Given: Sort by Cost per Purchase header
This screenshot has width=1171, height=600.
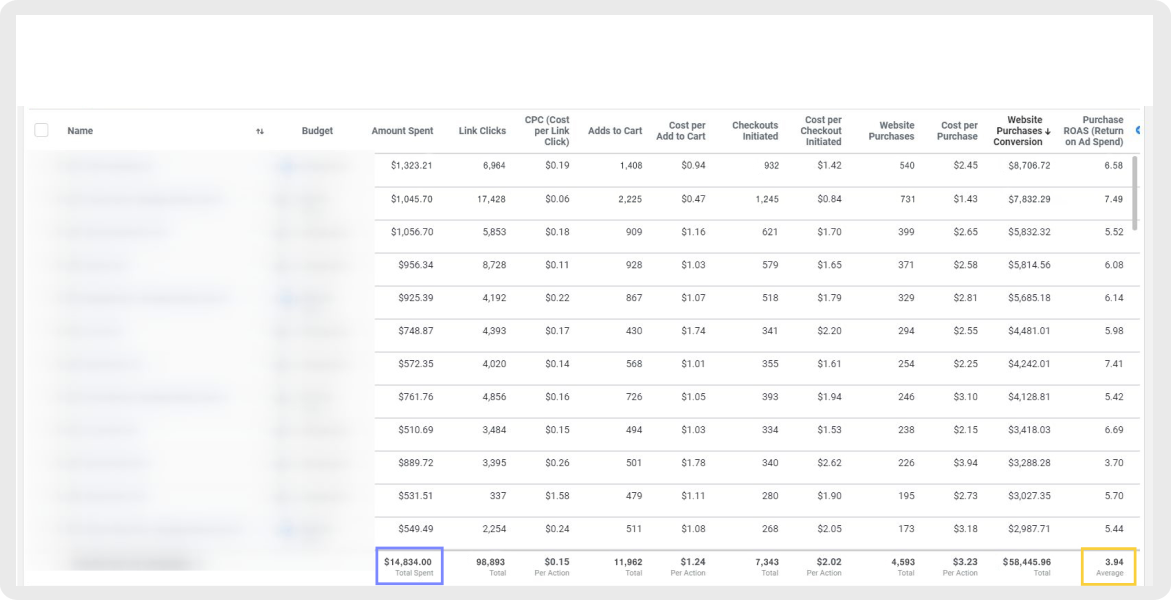Looking at the screenshot, I should click(x=958, y=131).
